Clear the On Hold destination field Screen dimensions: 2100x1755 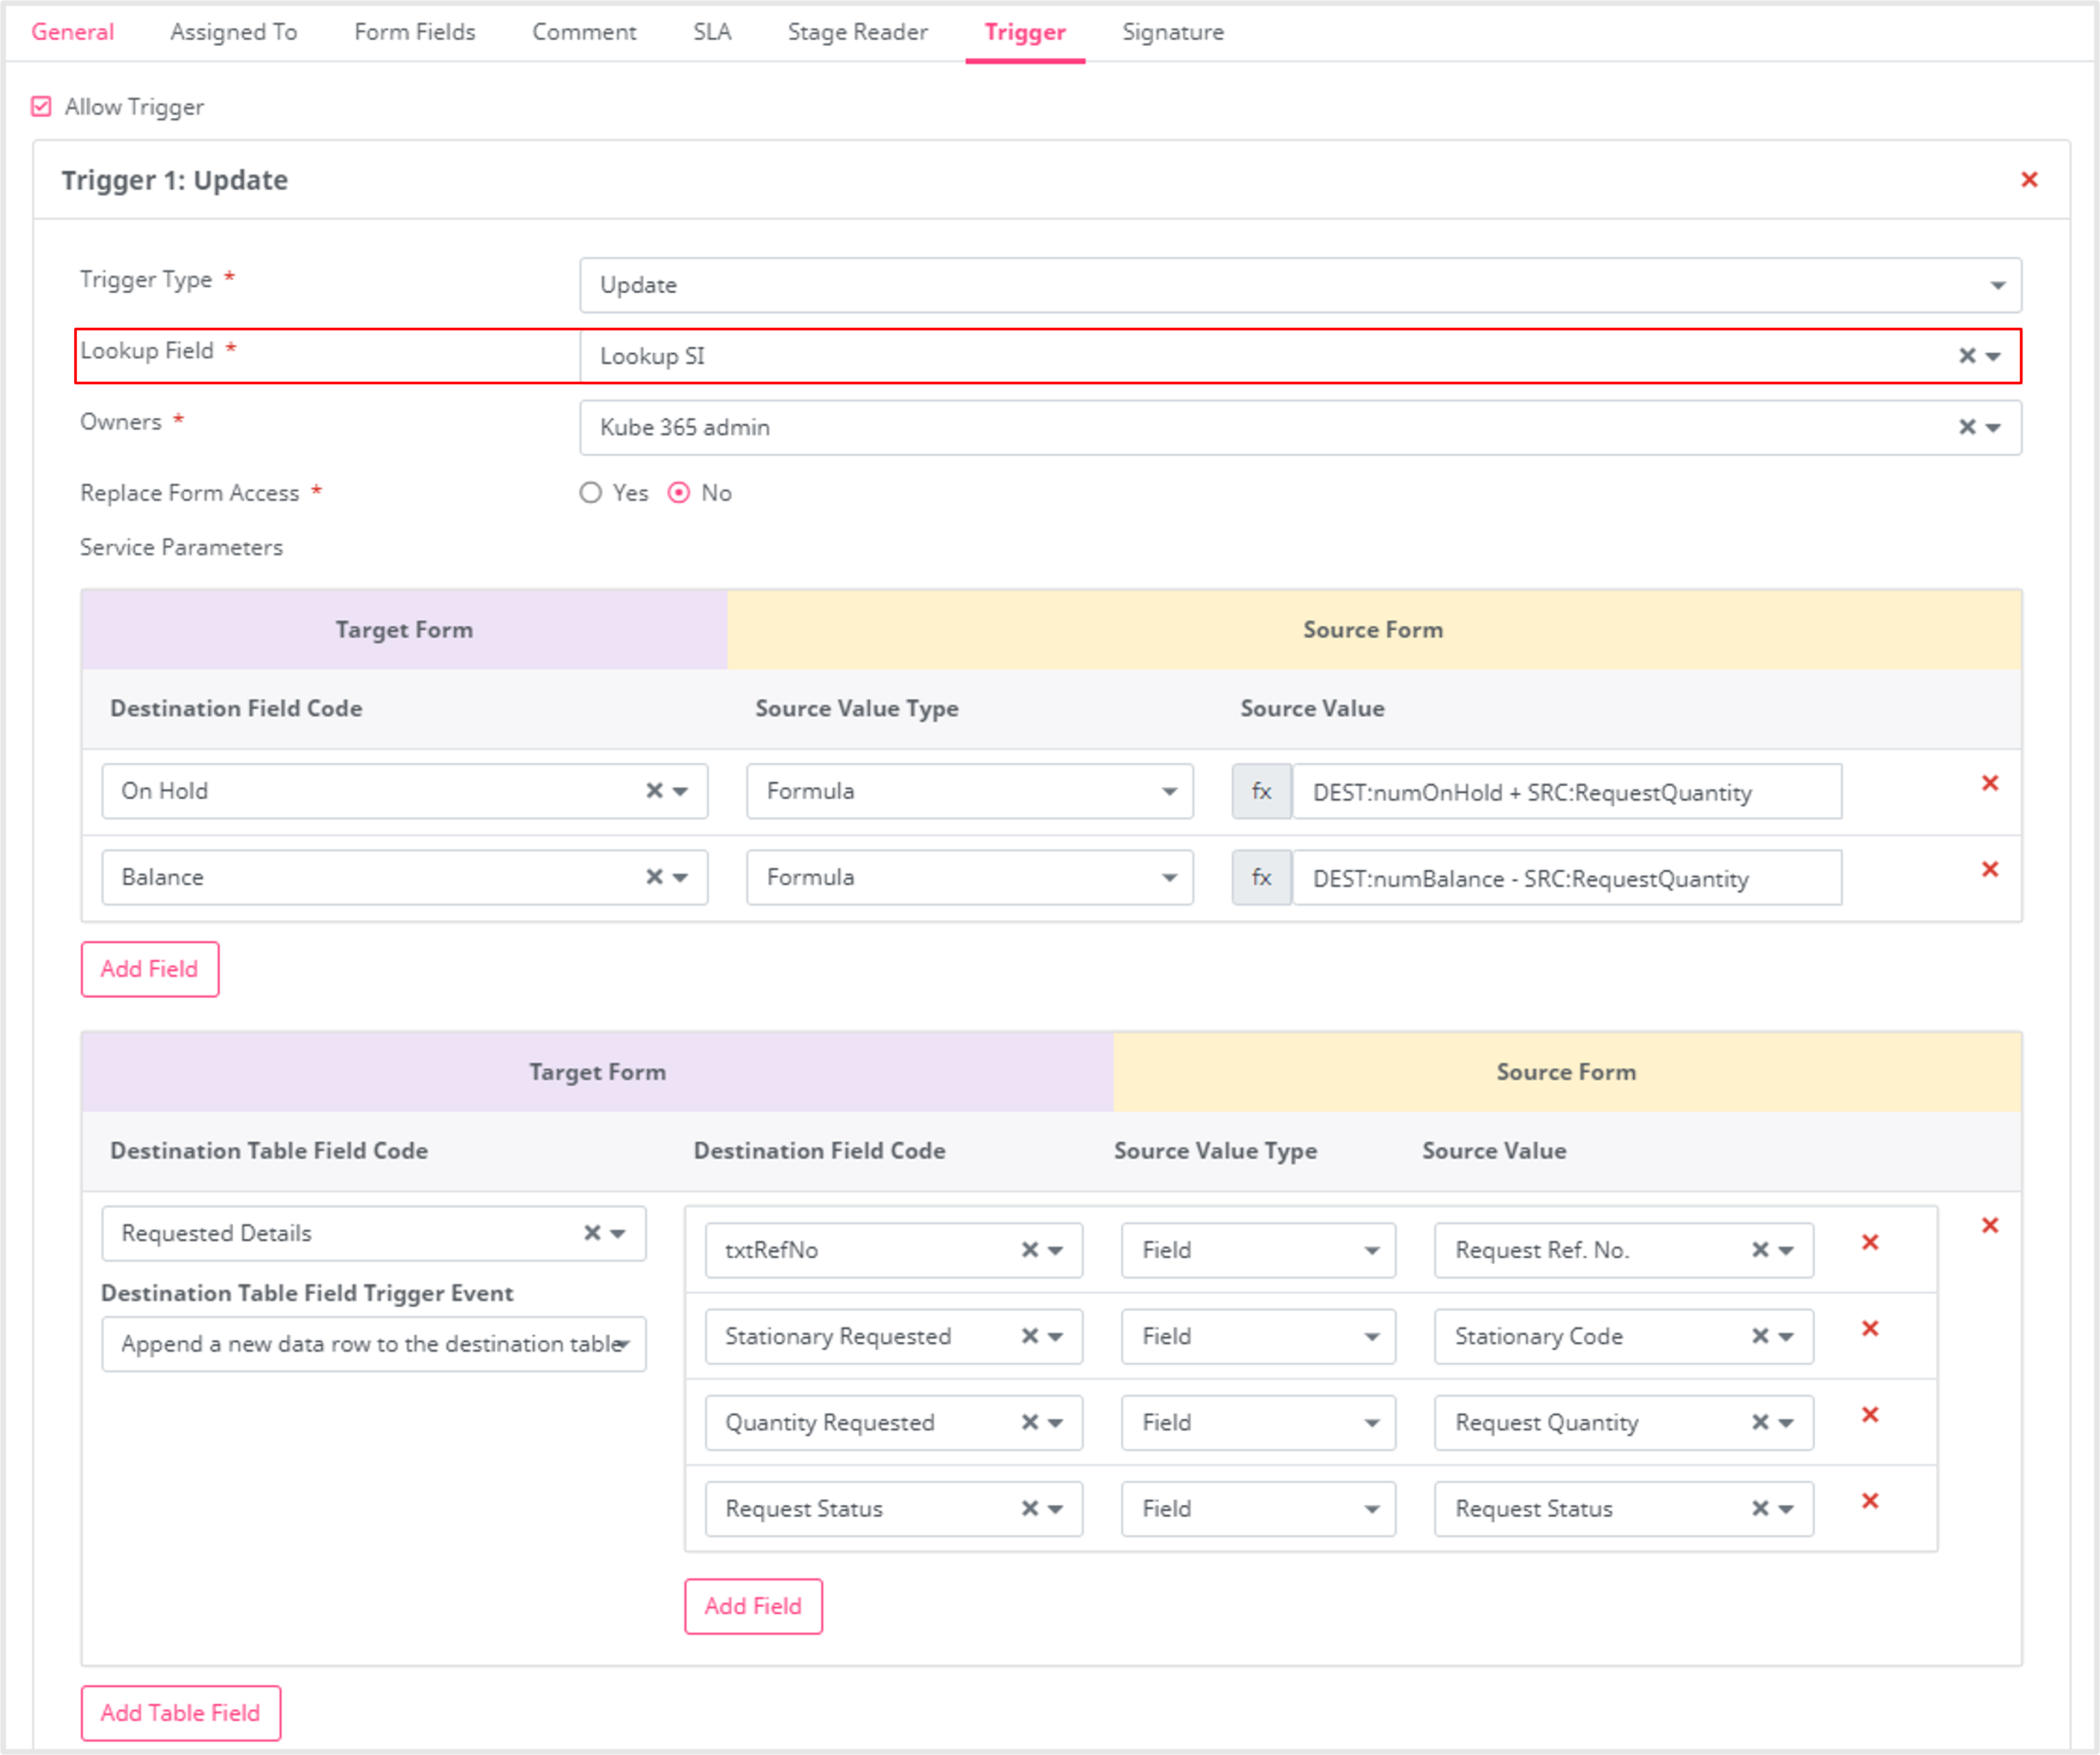[654, 791]
